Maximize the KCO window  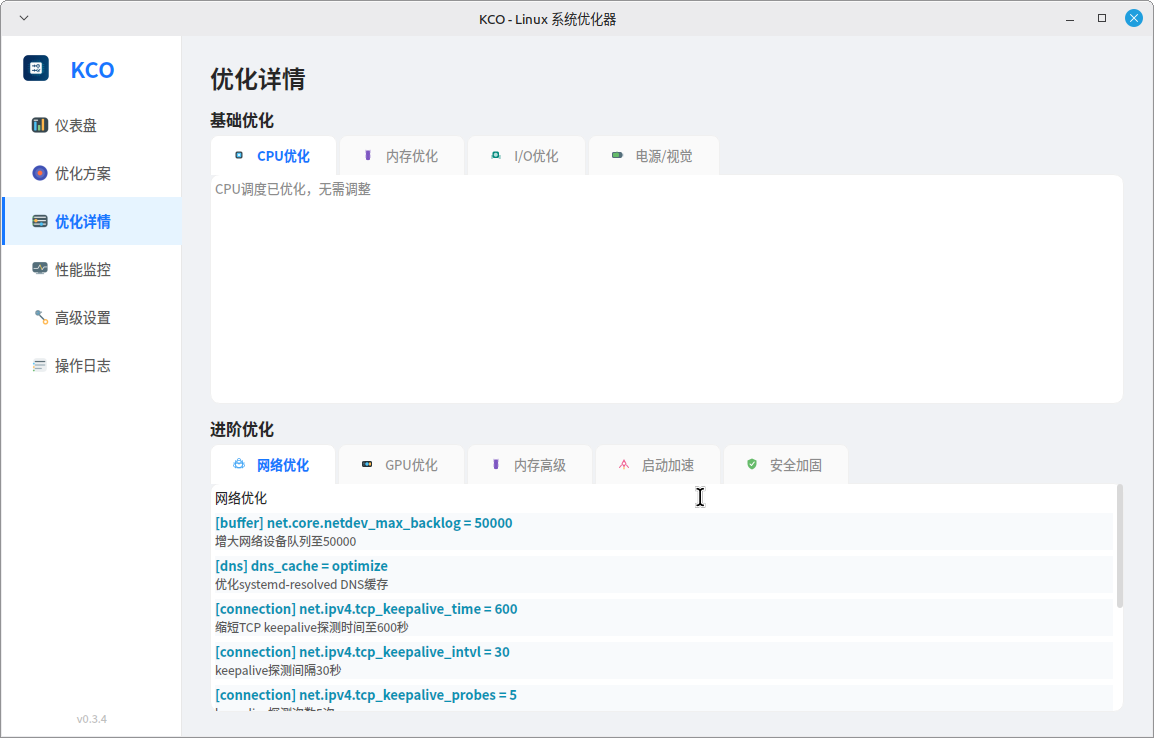click(1102, 18)
